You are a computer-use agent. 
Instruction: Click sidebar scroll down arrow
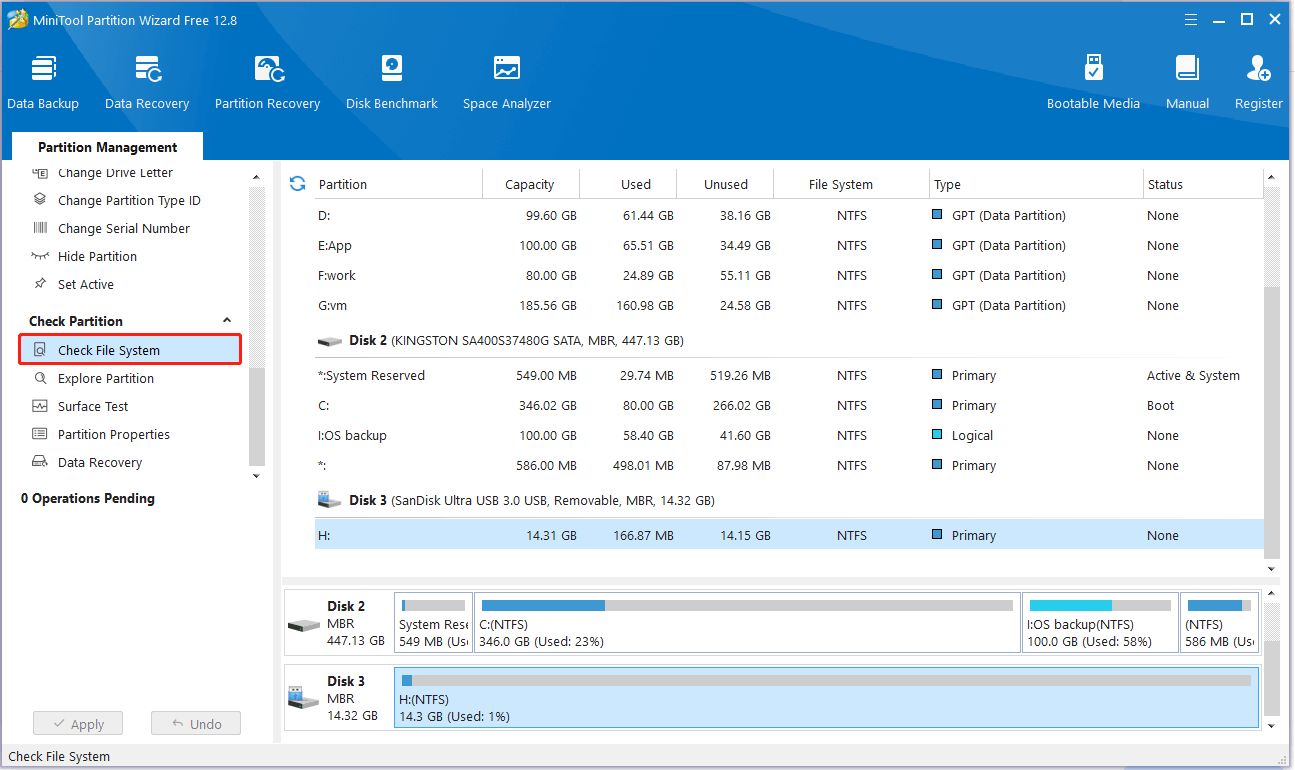click(257, 476)
